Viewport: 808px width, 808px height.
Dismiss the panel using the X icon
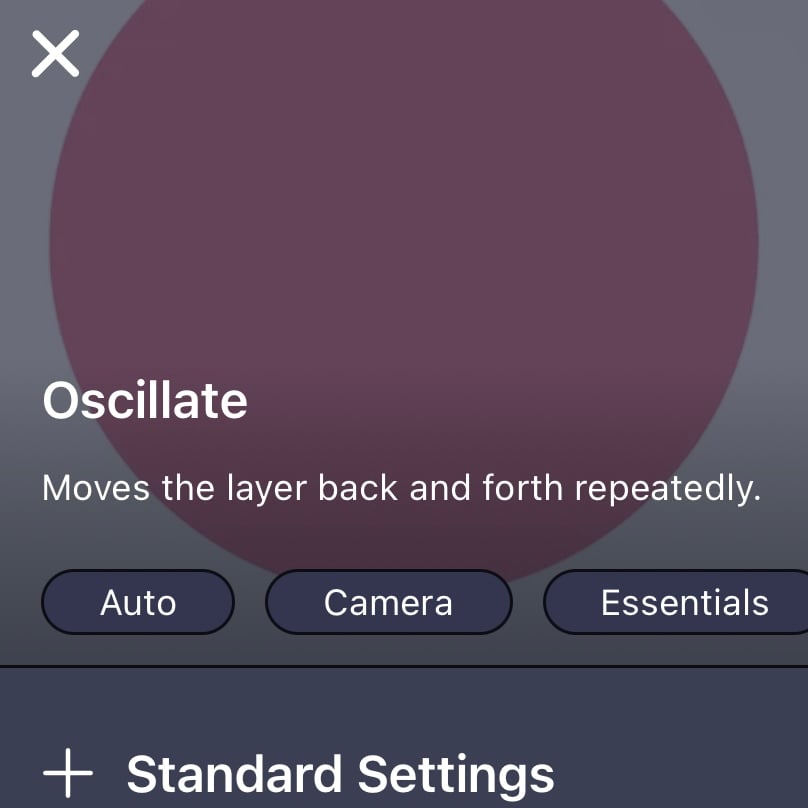(55, 53)
